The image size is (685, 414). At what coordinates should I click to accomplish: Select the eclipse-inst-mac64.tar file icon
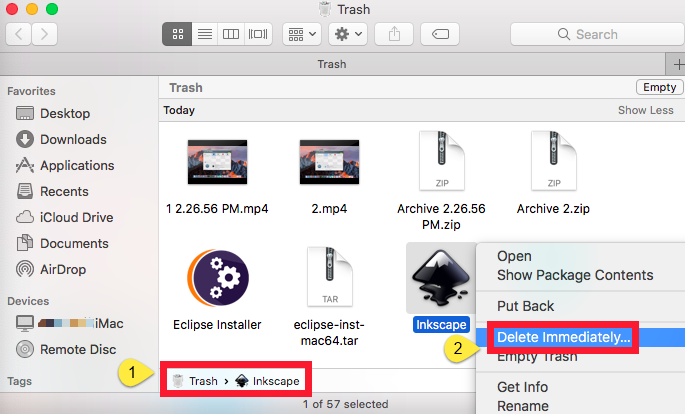(329, 277)
